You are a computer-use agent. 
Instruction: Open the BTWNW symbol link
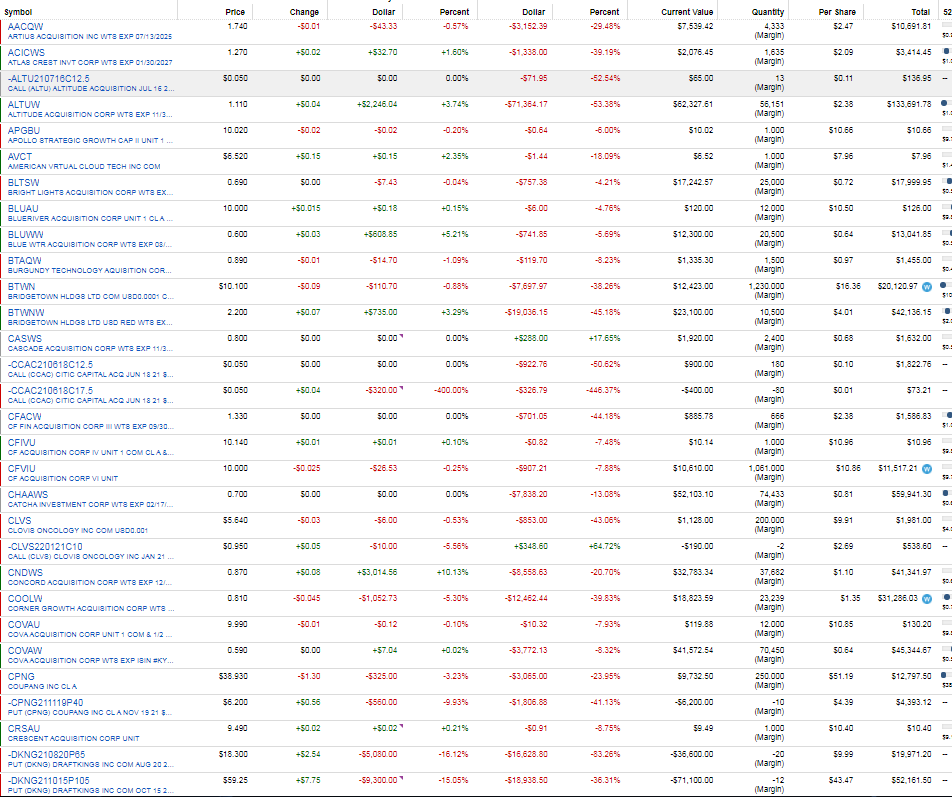click(26, 313)
